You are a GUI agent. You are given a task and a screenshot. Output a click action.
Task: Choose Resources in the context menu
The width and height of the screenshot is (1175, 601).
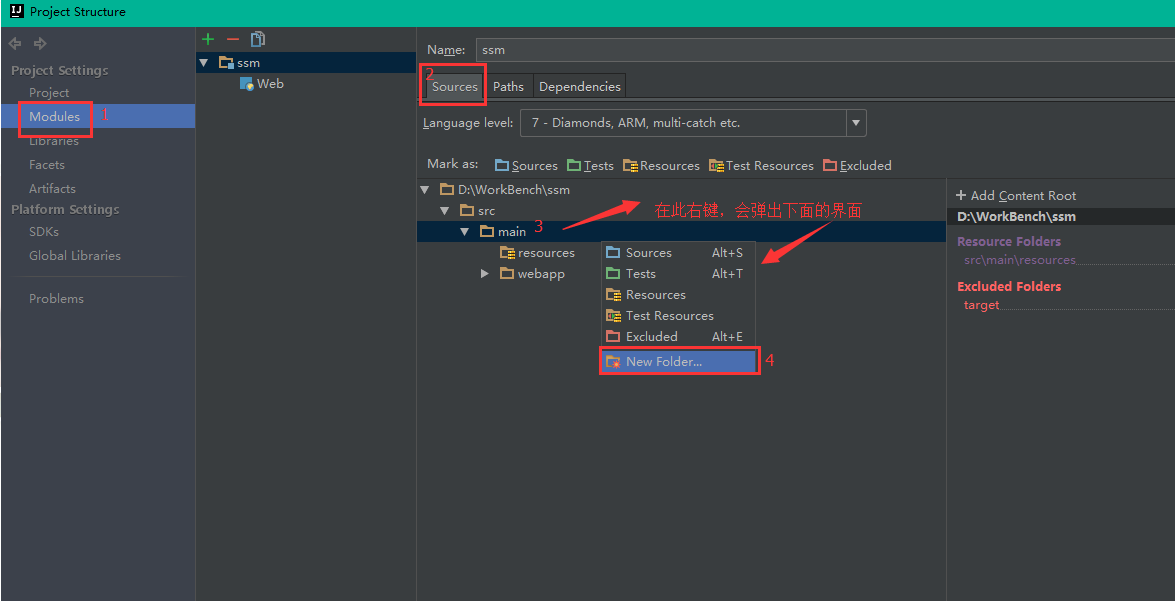[x=677, y=295]
